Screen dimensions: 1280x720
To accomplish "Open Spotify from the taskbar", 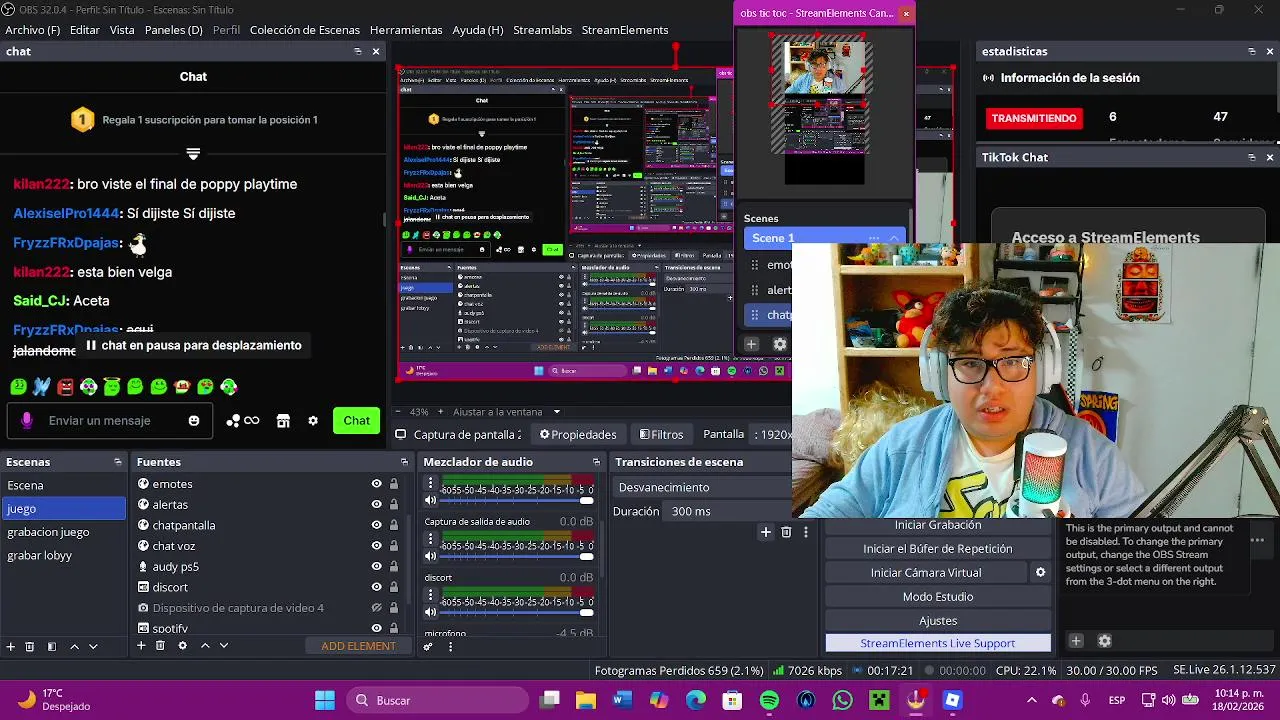I will [769, 700].
